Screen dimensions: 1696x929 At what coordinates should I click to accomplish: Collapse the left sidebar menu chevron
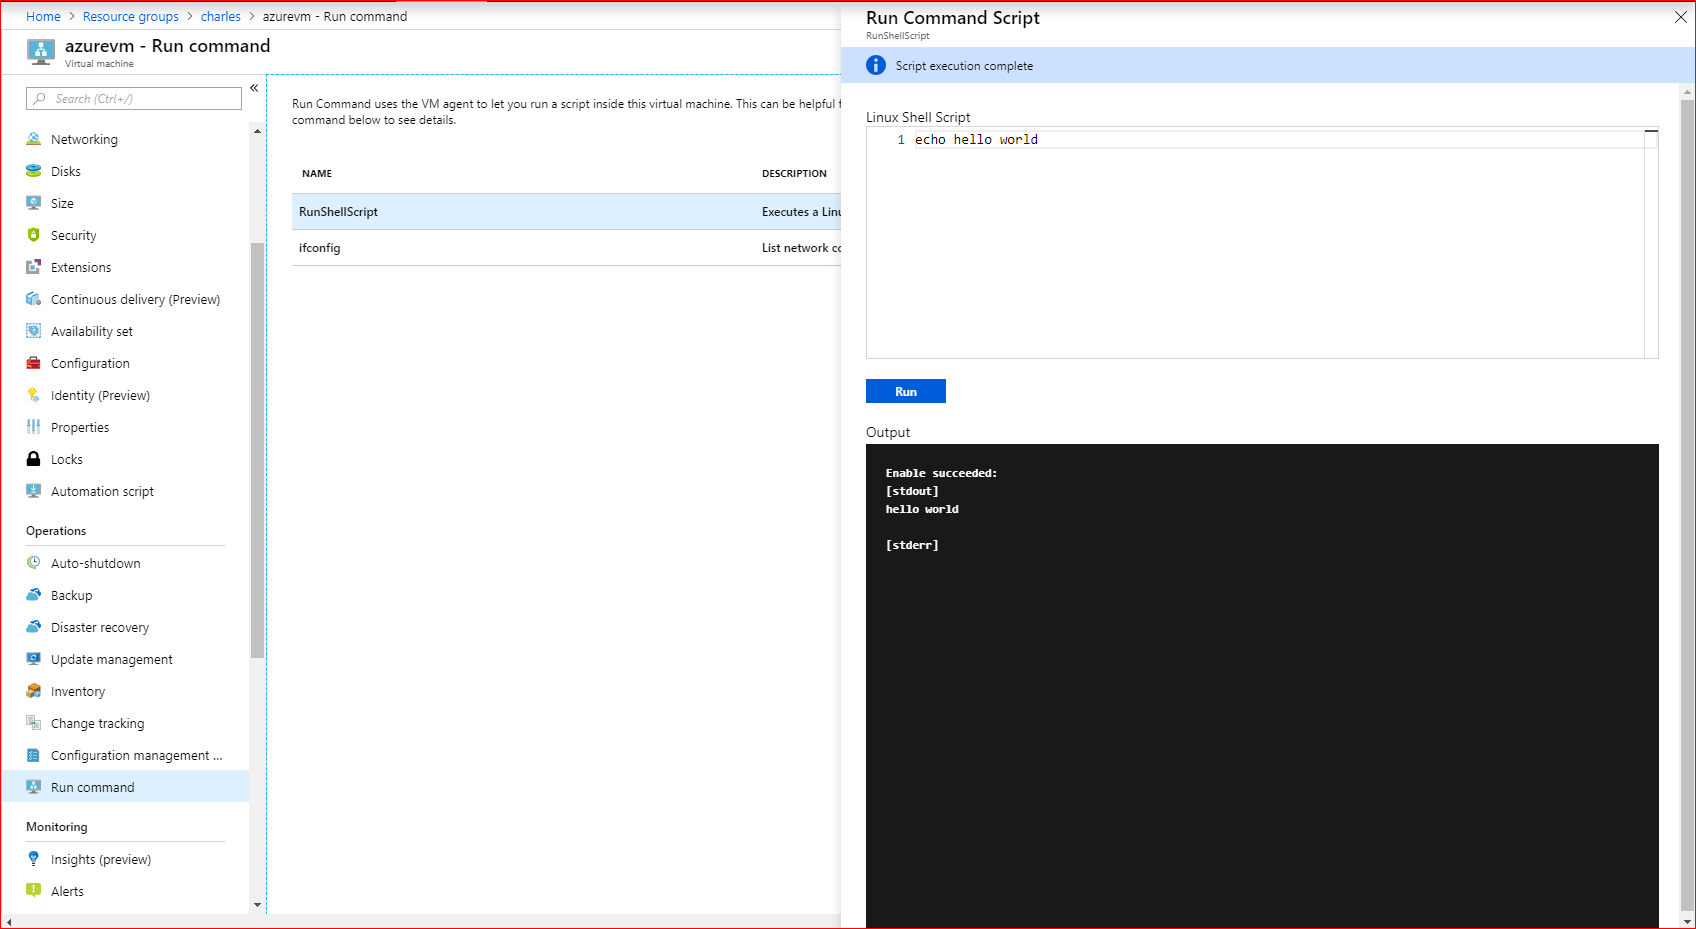click(x=254, y=88)
